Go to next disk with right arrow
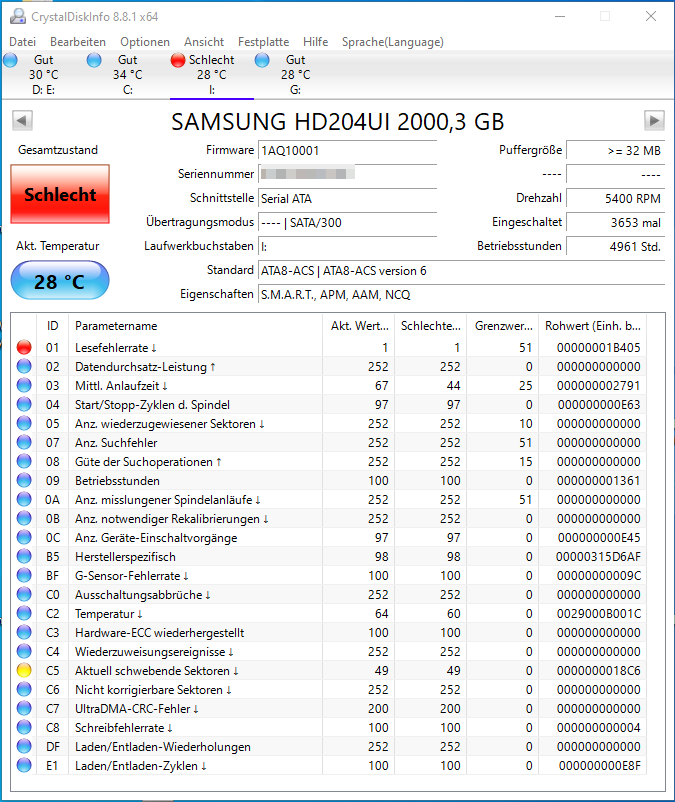The image size is (675, 802). click(654, 121)
